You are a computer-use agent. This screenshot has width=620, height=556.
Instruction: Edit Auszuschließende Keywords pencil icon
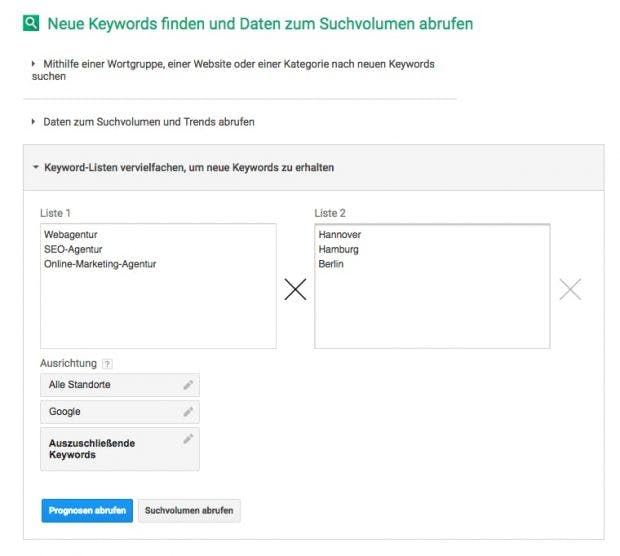(188, 439)
